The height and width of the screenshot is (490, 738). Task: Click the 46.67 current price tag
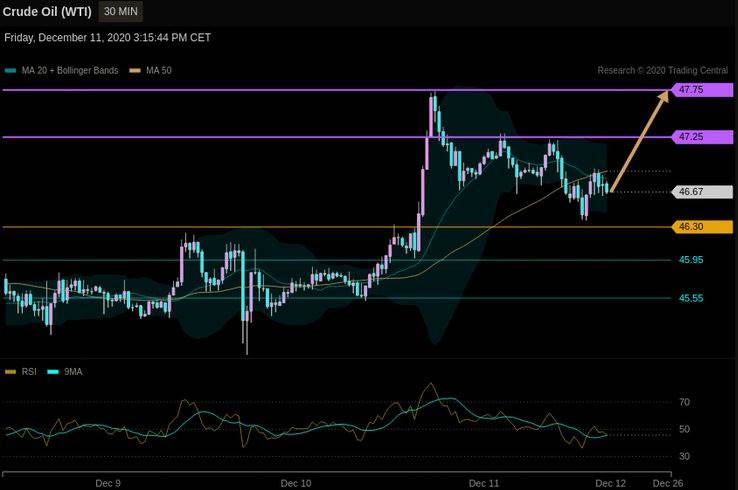[x=702, y=192]
